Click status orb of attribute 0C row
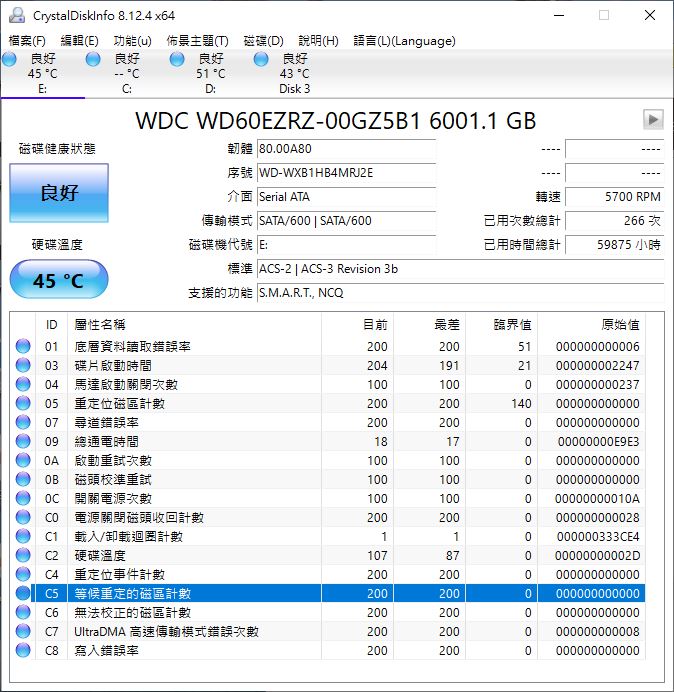Image resolution: width=674 pixels, height=692 pixels. point(23,498)
